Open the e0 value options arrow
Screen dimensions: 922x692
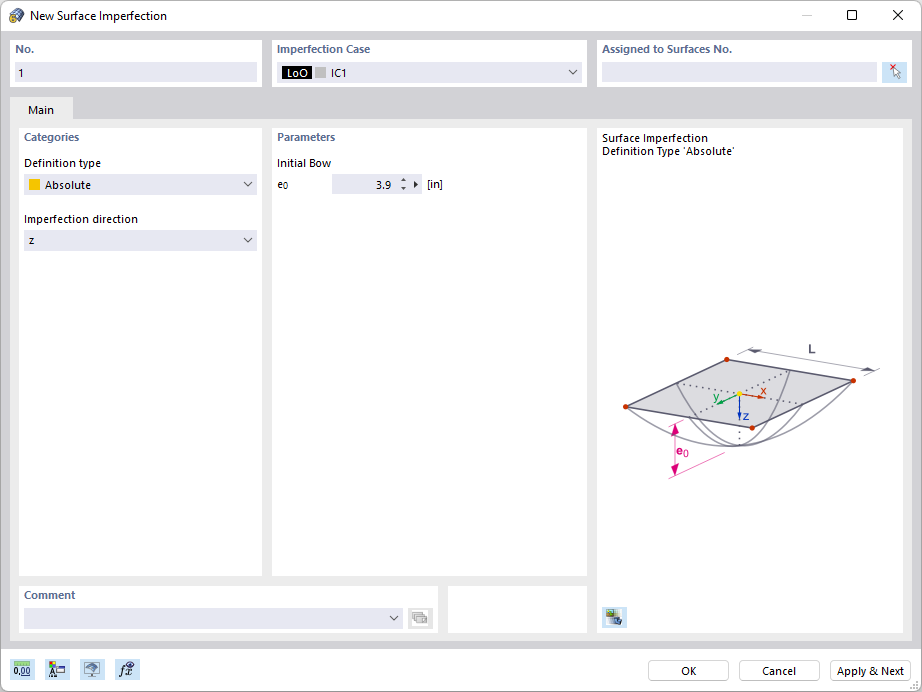tap(416, 185)
